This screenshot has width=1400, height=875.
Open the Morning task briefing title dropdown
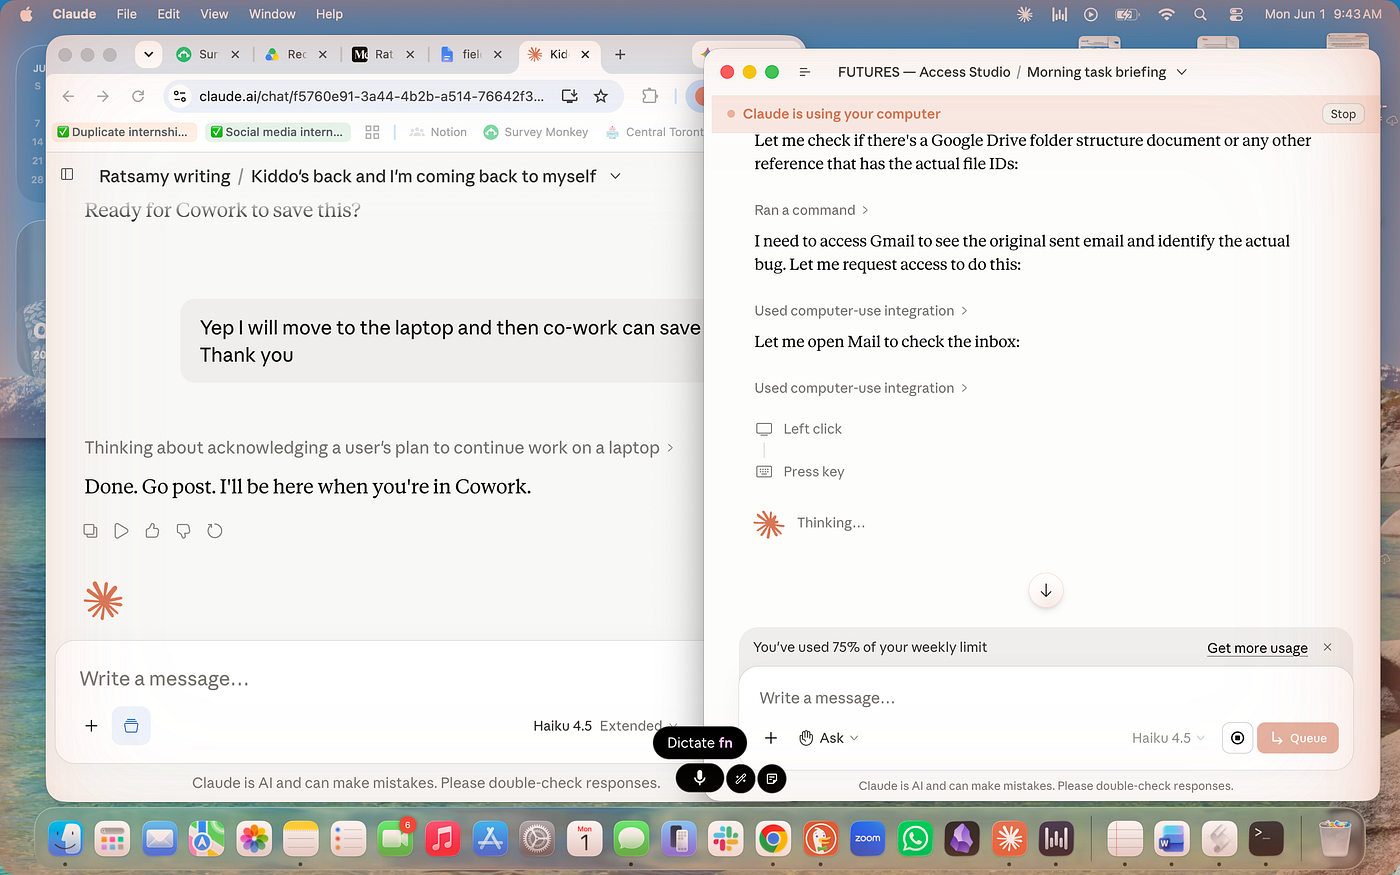[x=1182, y=72]
